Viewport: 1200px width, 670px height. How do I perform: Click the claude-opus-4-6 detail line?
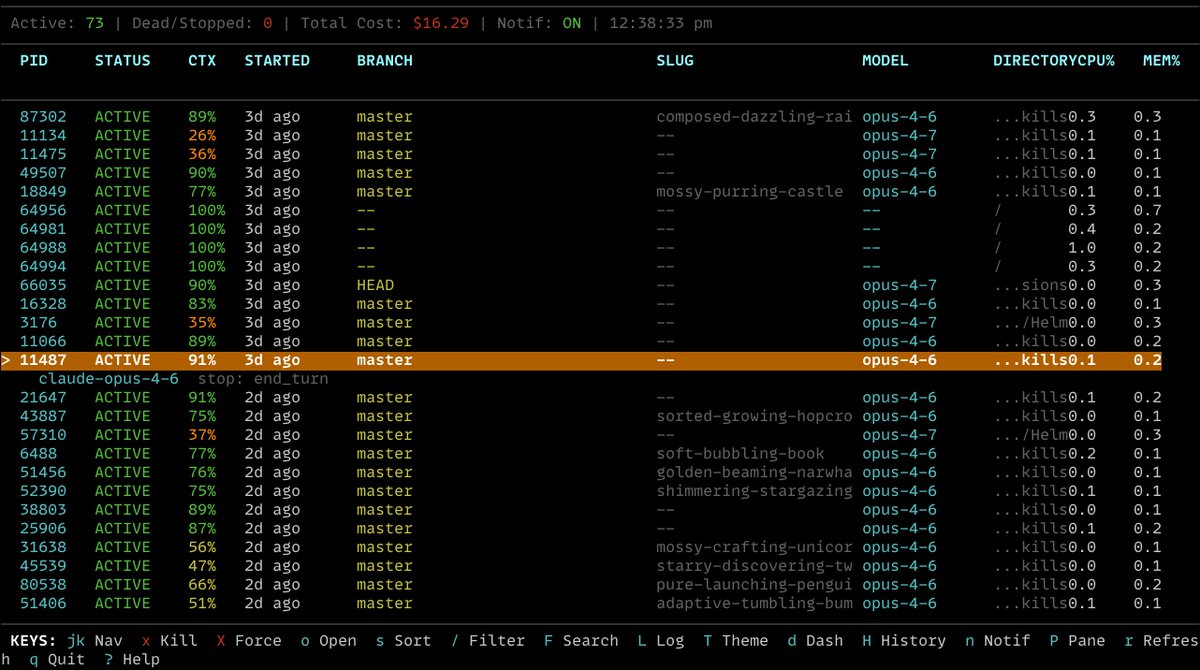tap(183, 379)
